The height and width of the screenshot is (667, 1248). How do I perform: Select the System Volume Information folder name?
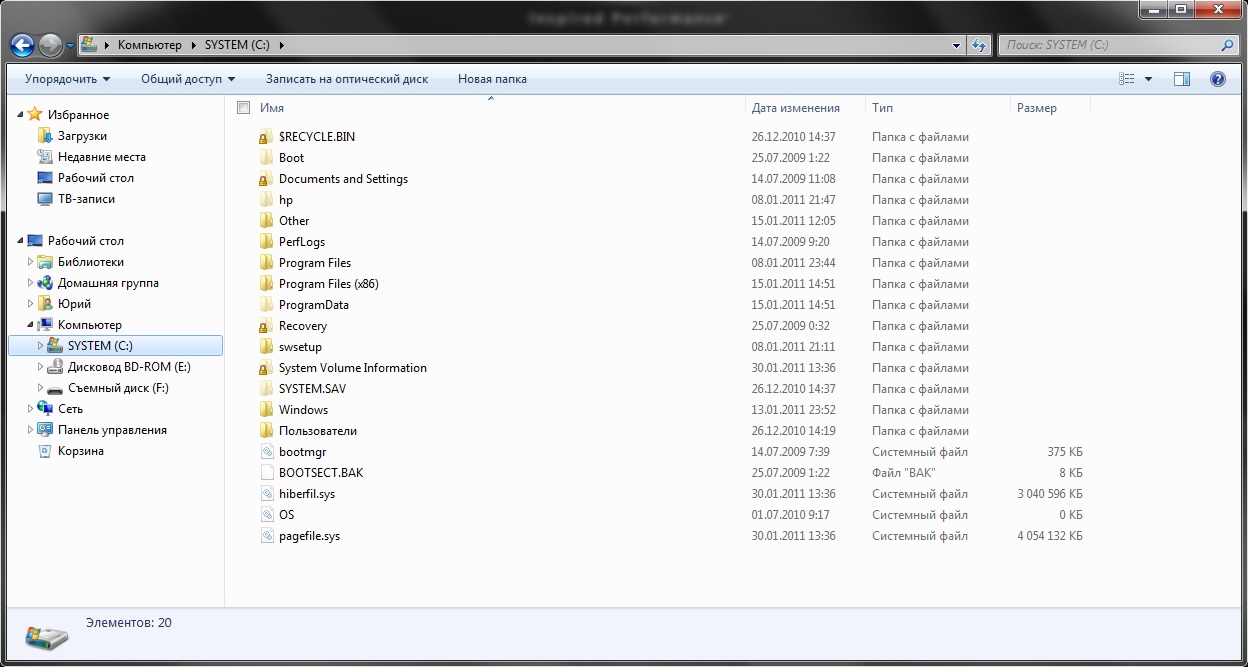coord(353,368)
